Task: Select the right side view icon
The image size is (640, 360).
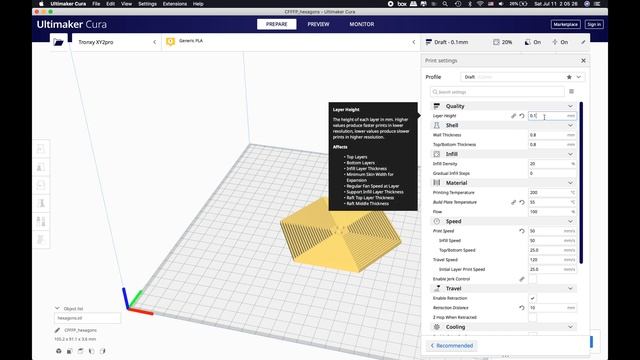Action: 102,351
